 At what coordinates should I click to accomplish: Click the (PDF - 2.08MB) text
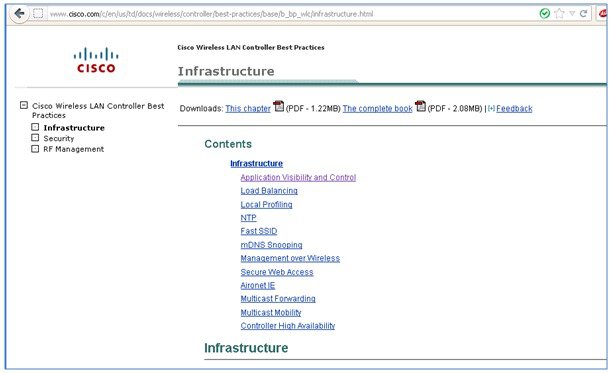(x=455, y=109)
